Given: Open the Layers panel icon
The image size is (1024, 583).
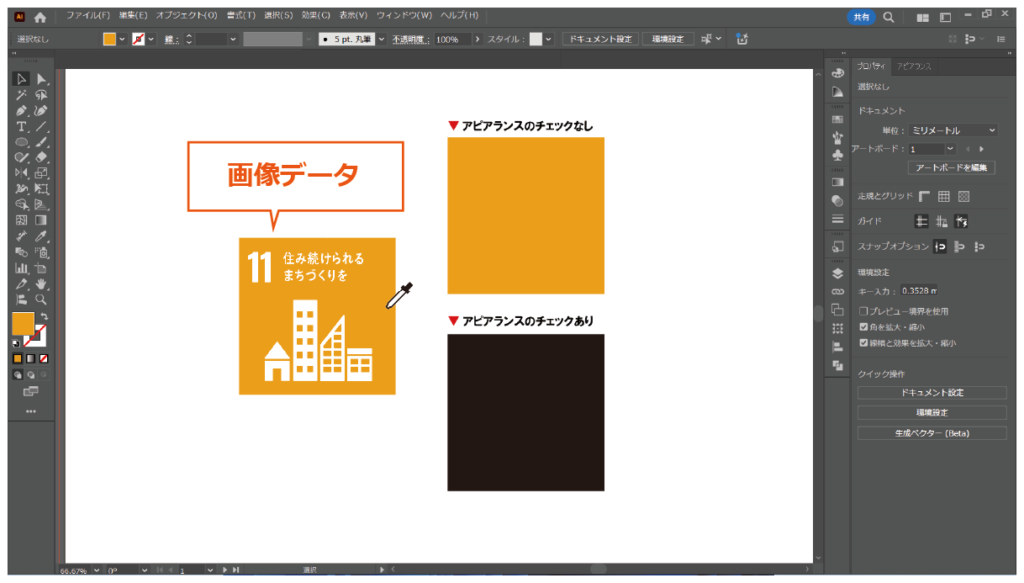Looking at the screenshot, I should pyautogui.click(x=838, y=274).
